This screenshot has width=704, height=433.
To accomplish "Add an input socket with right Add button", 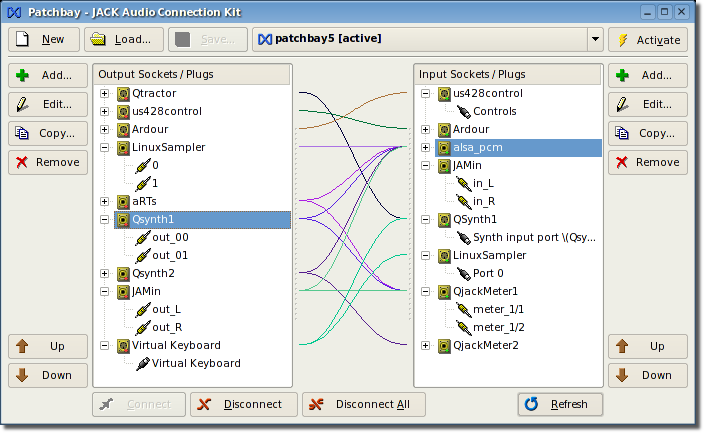I will [648, 75].
